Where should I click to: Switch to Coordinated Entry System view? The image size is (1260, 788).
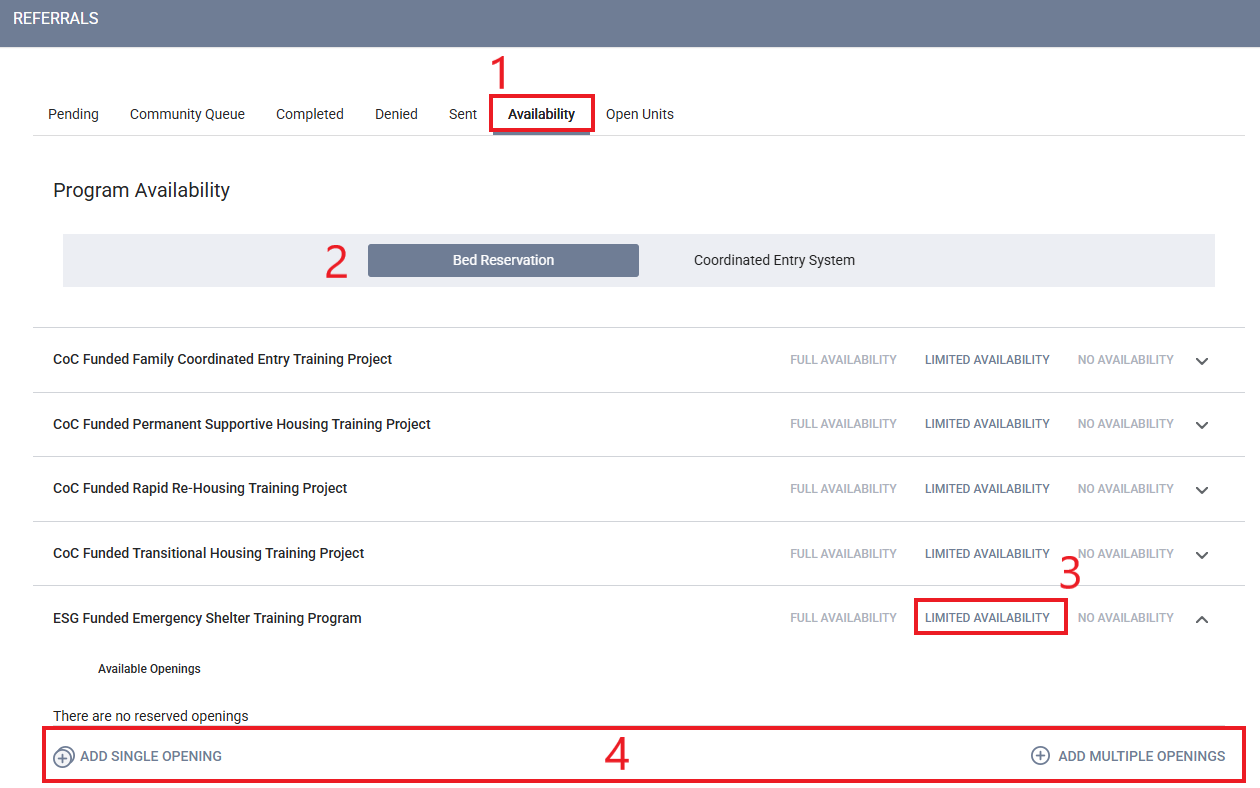(774, 260)
